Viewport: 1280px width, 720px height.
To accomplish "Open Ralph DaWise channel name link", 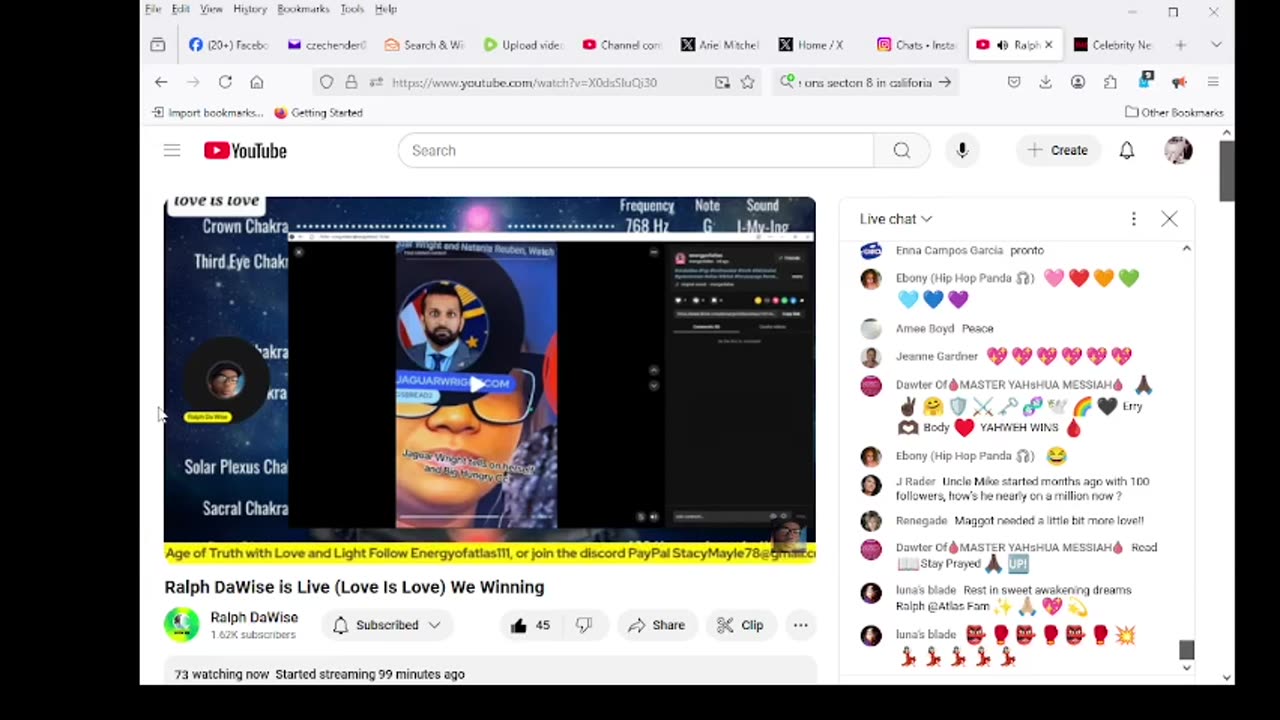I will tap(254, 617).
